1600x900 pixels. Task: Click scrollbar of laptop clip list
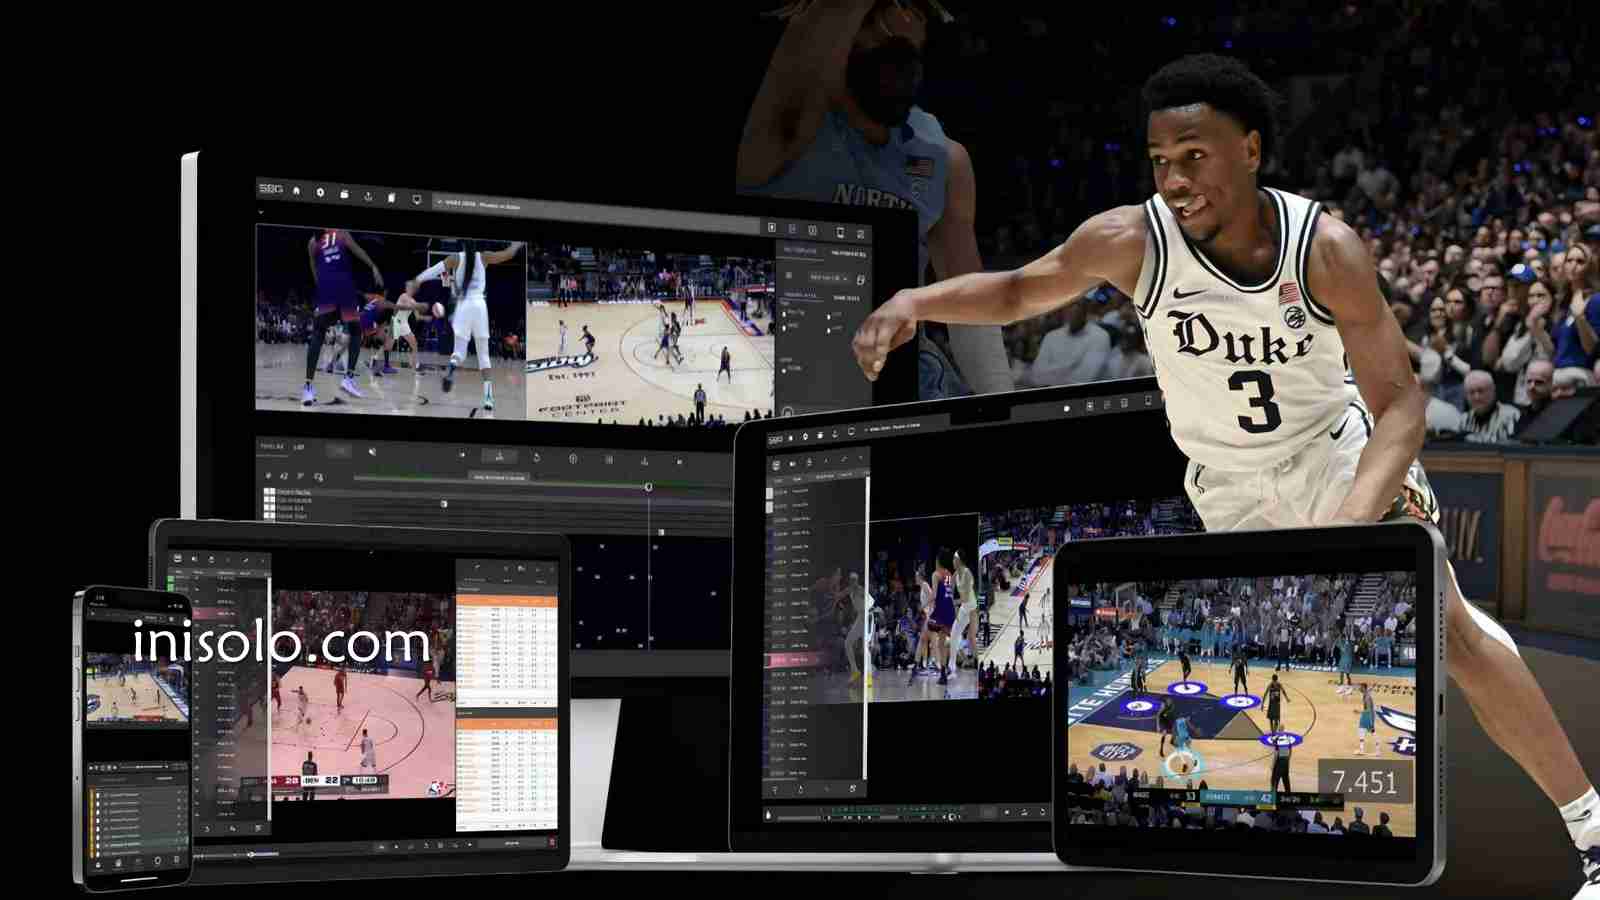[866, 628]
